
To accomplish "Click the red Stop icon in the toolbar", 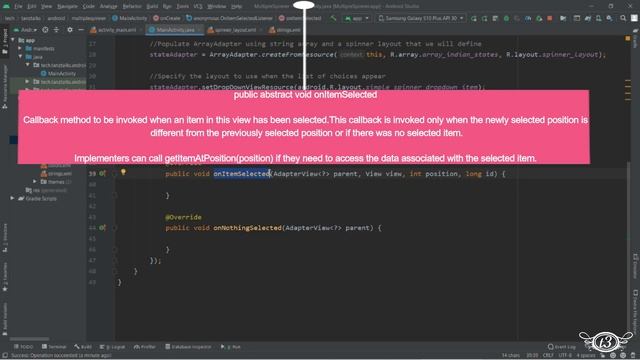I will (x=550, y=18).
